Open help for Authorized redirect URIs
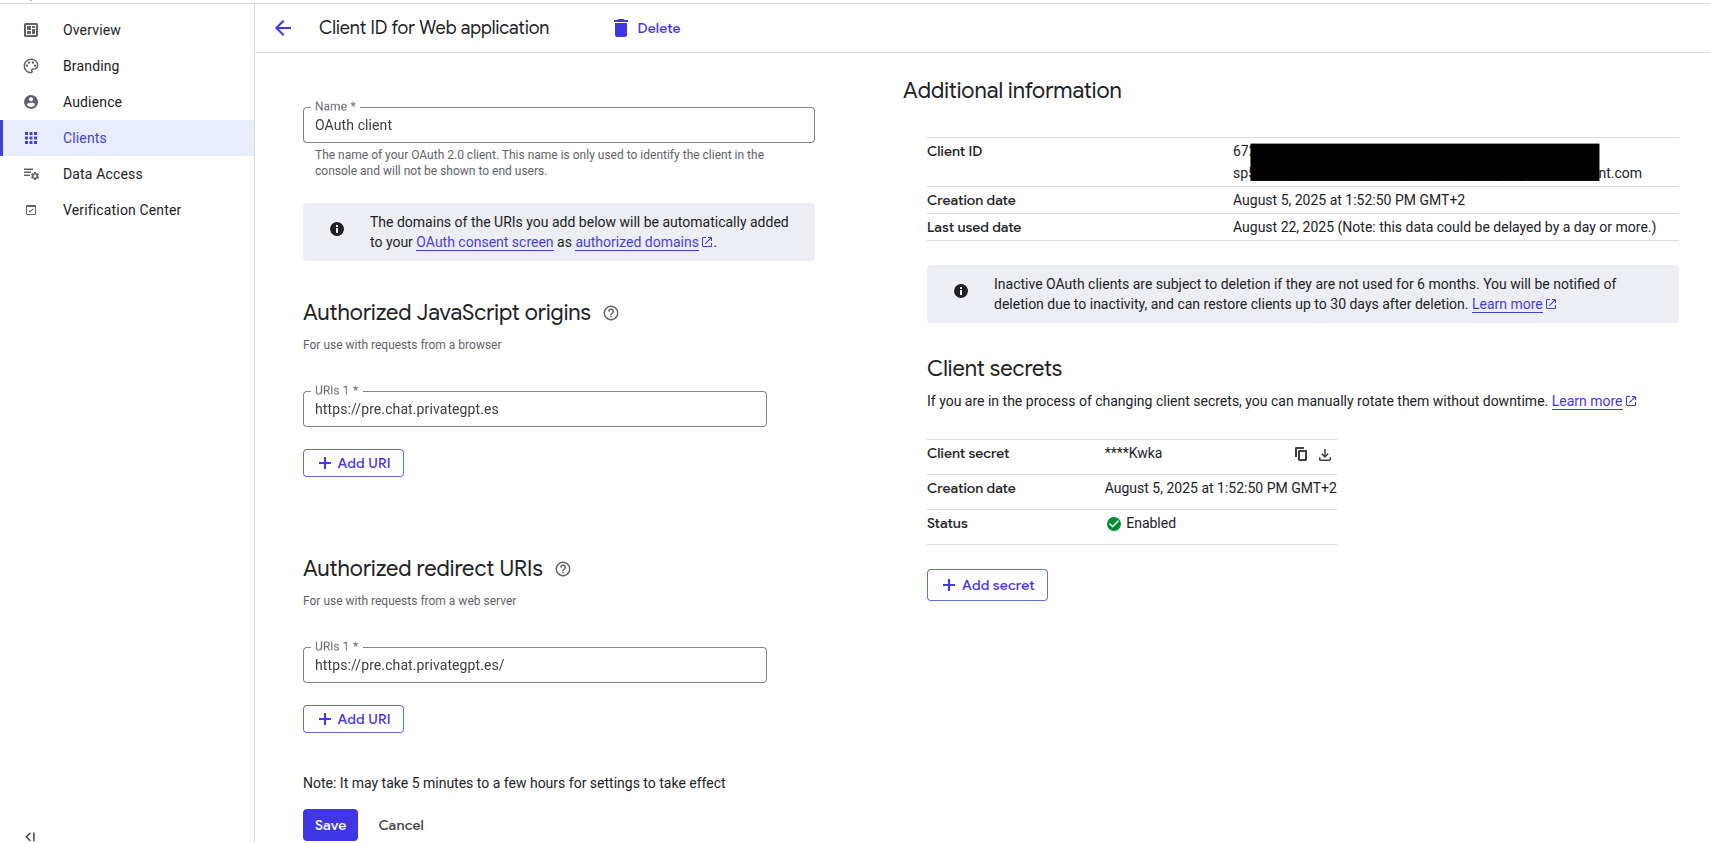Screen dimensions: 1710x843 coord(563,569)
